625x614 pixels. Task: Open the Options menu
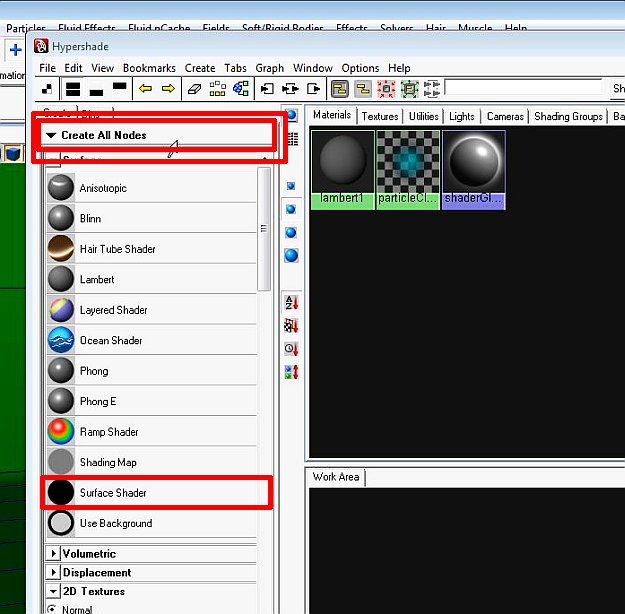coord(360,68)
